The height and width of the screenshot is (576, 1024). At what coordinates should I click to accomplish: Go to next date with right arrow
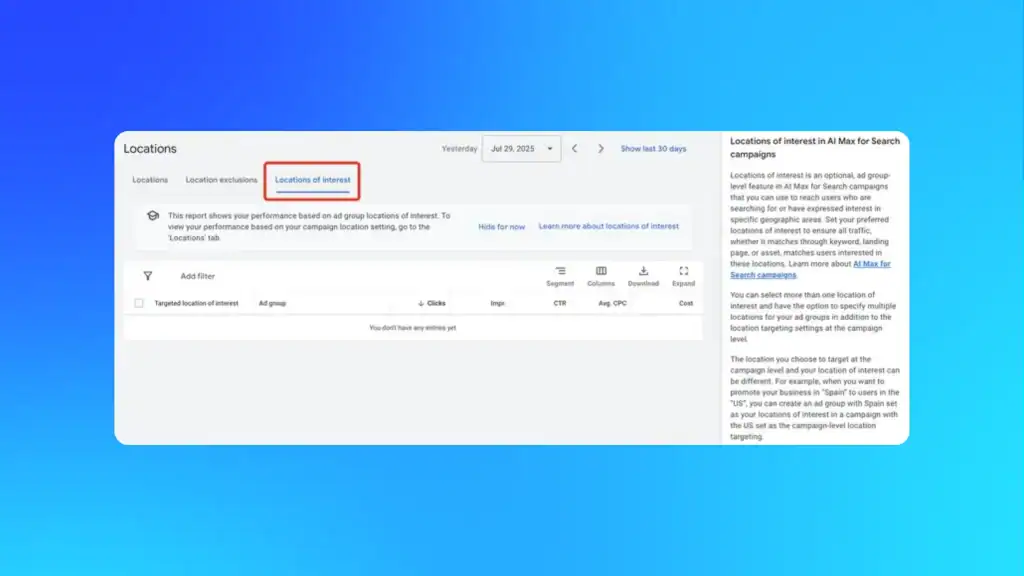[601, 149]
